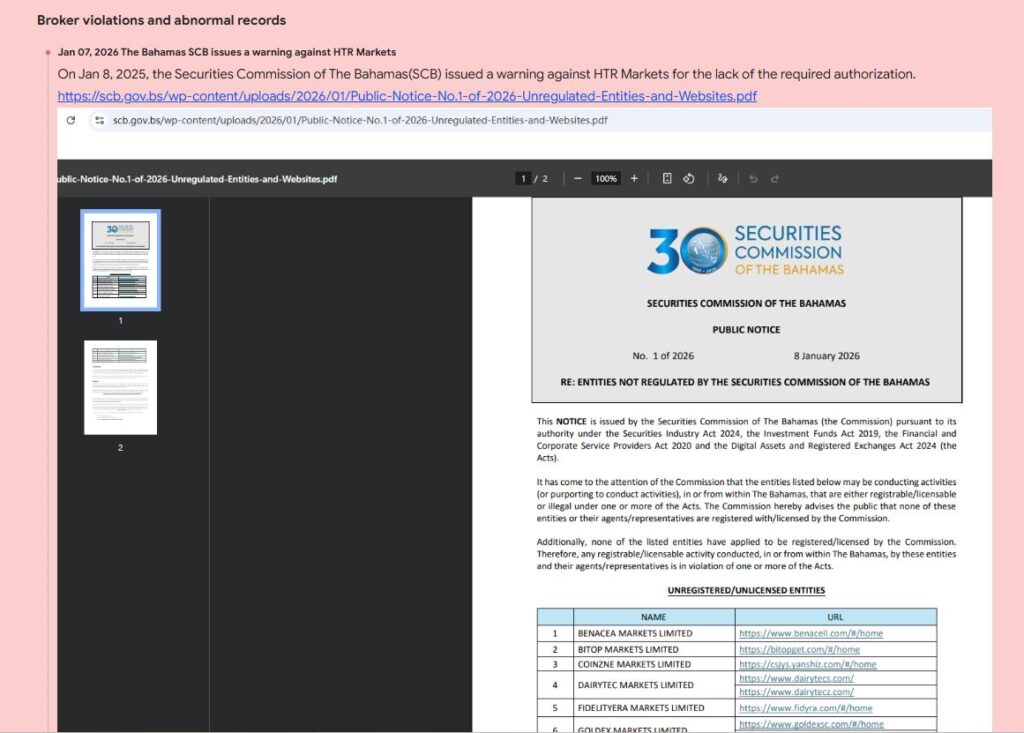Open the csjys.yanshiz.com link
Image resolution: width=1024 pixels, height=733 pixels.
pos(807,664)
